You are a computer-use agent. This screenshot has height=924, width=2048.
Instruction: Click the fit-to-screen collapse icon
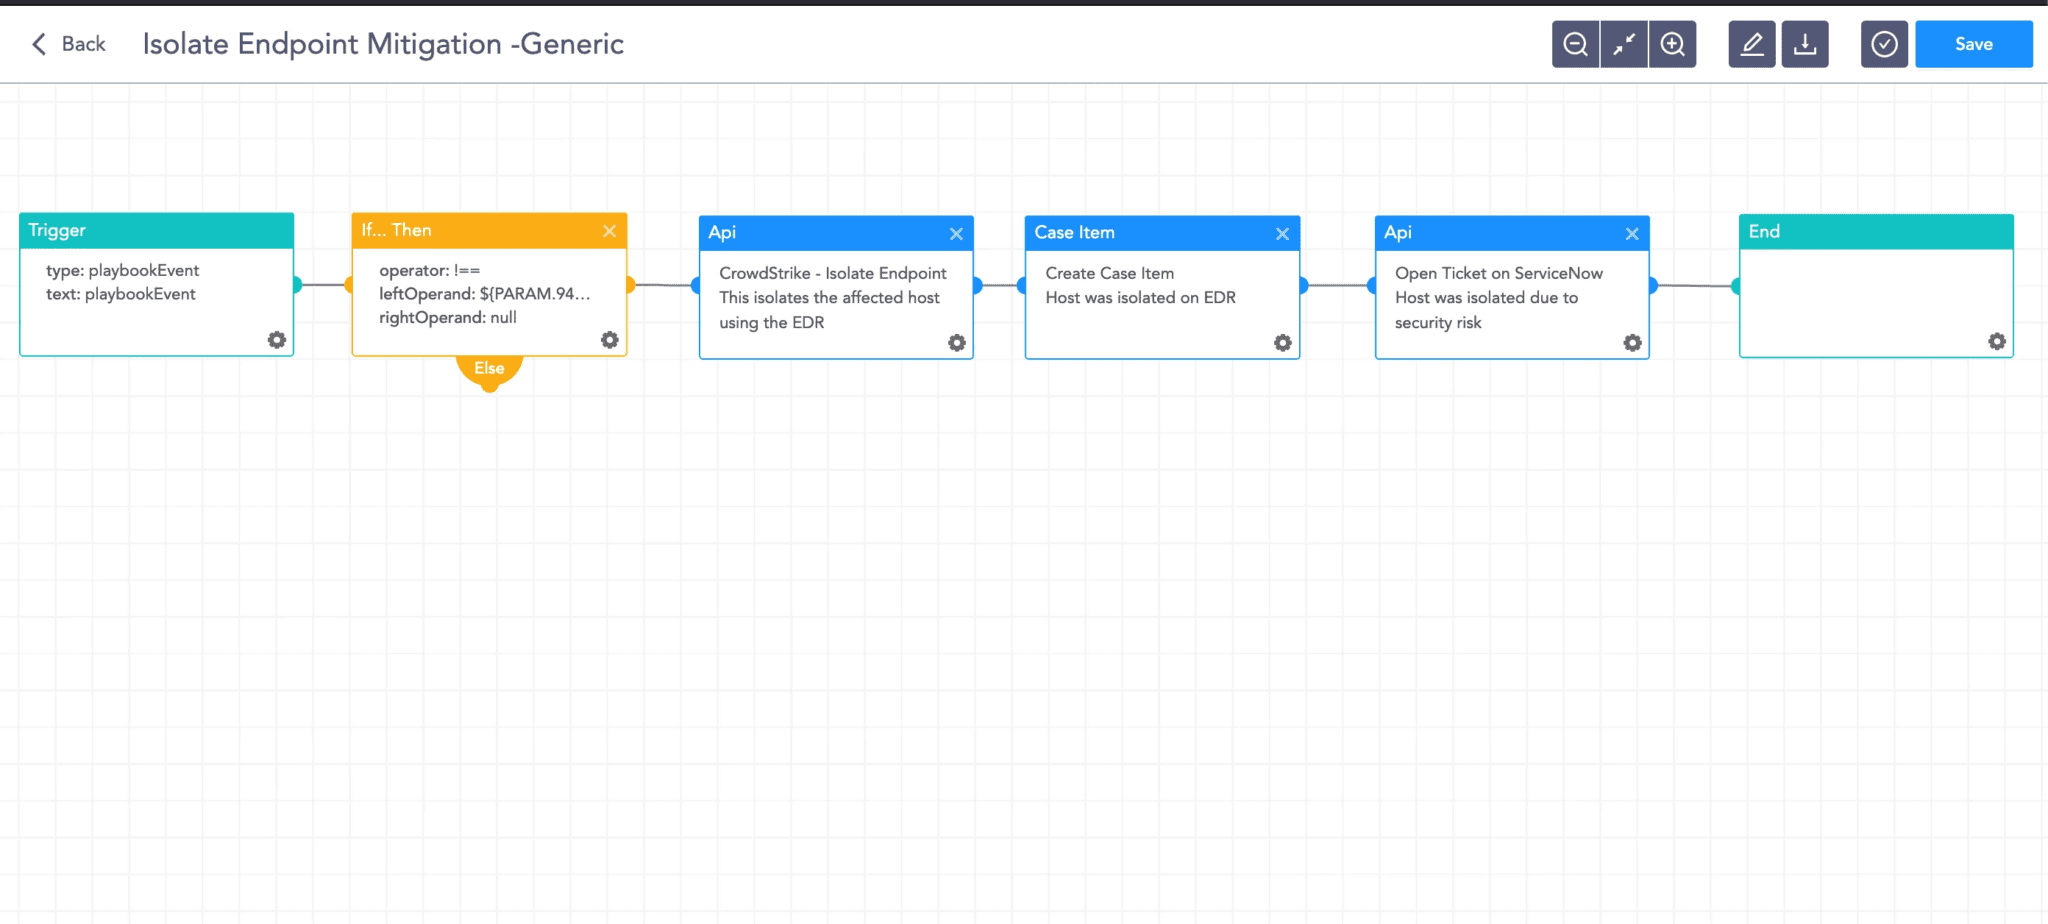(x=1624, y=44)
